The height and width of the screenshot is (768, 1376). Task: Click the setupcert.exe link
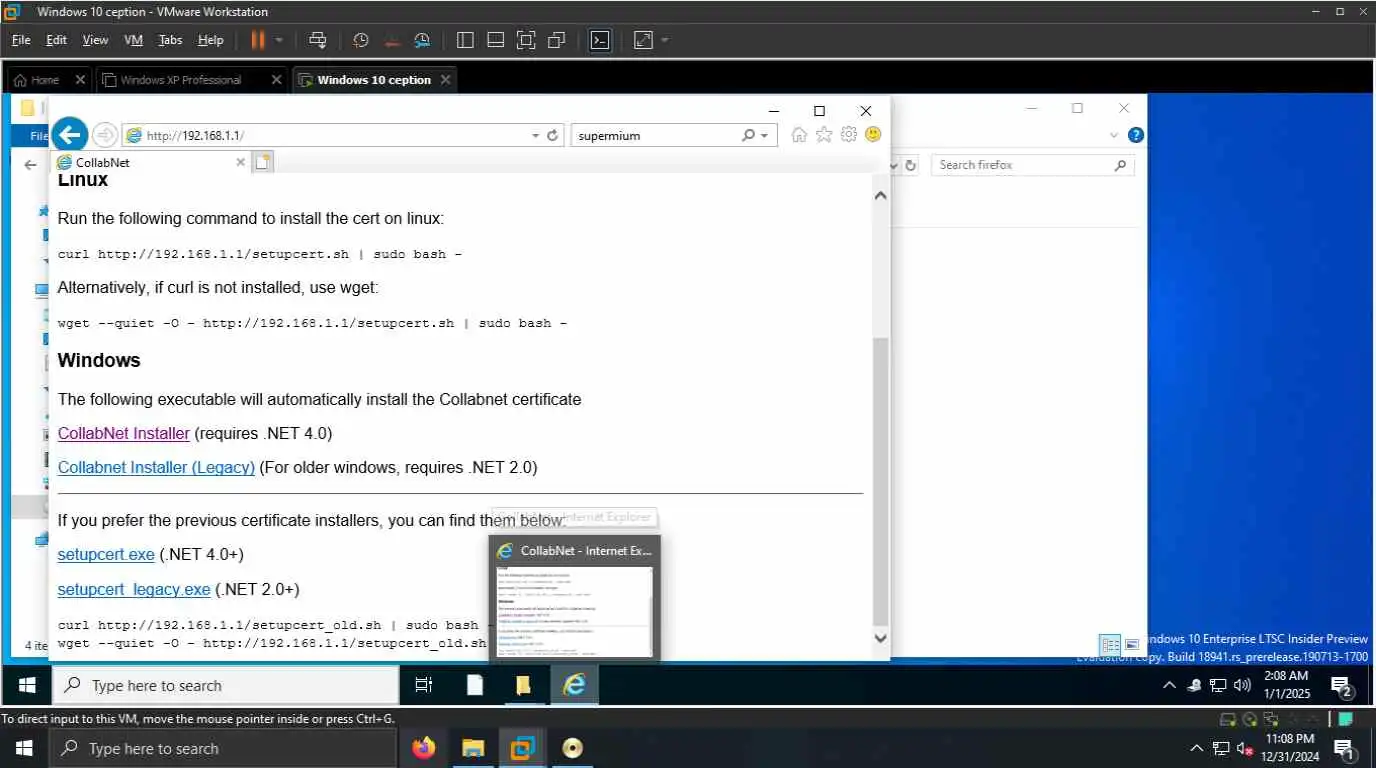(x=106, y=554)
